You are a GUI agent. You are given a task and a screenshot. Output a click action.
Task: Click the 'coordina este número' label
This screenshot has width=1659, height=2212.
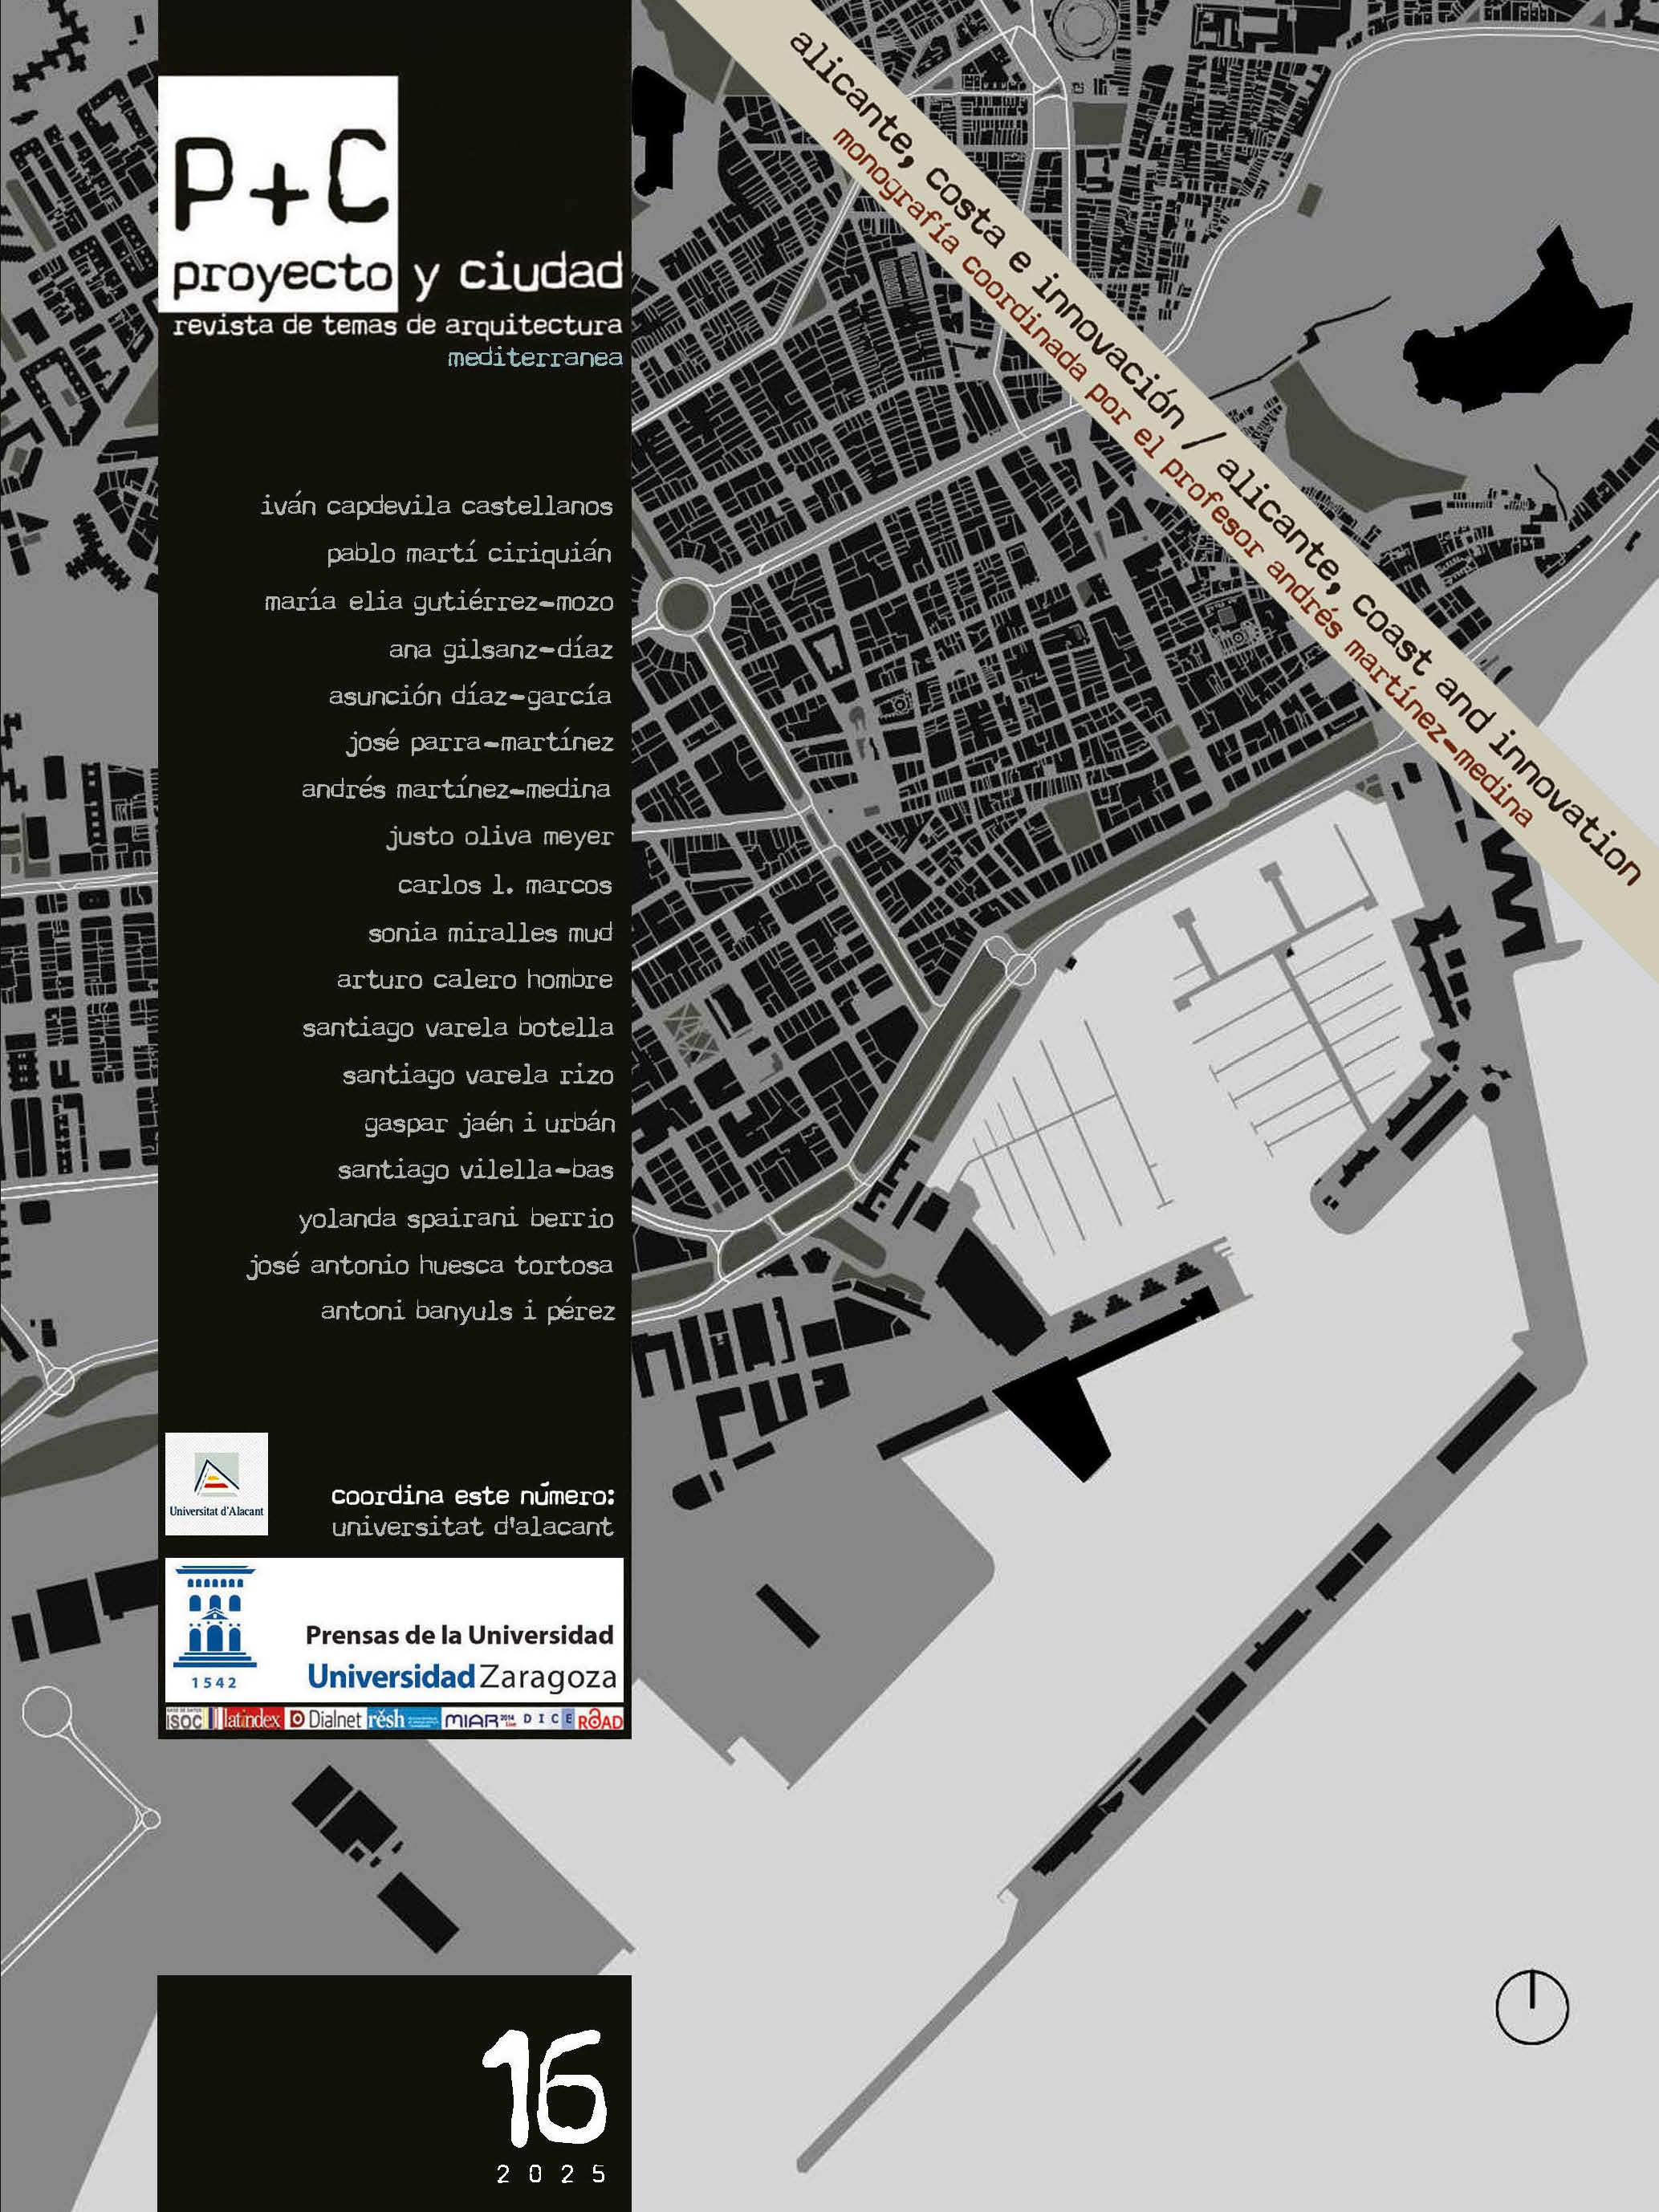click(x=472, y=1496)
